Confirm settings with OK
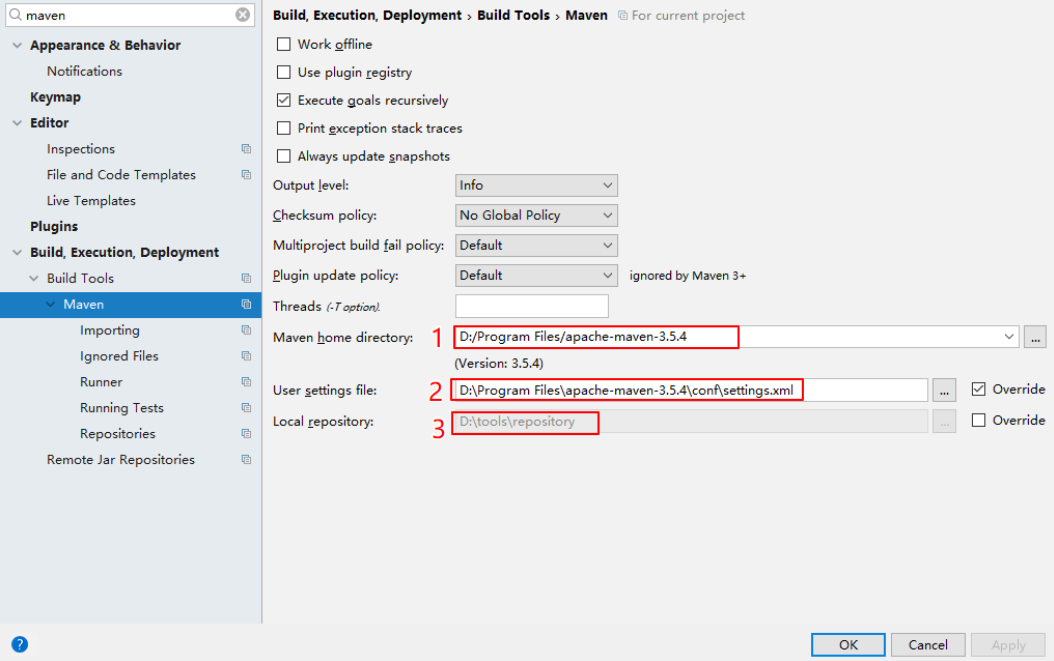The width and height of the screenshot is (1054, 661). point(847,644)
